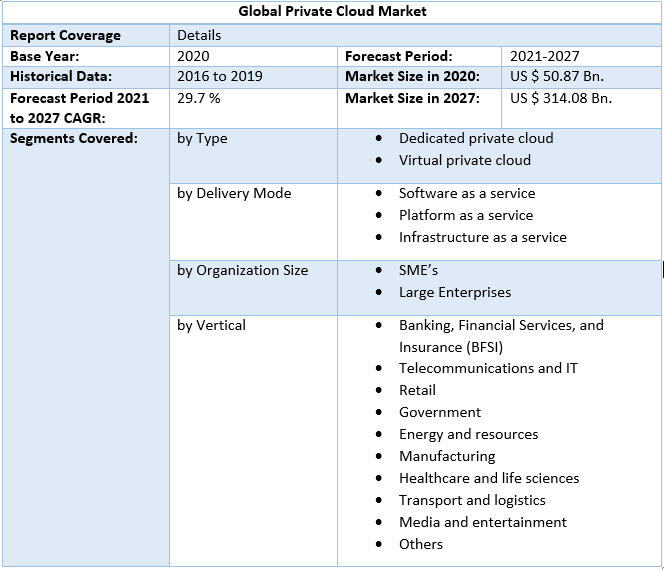Click the US $ 314.08 Bn. value
The image size is (664, 570).
[560, 98]
